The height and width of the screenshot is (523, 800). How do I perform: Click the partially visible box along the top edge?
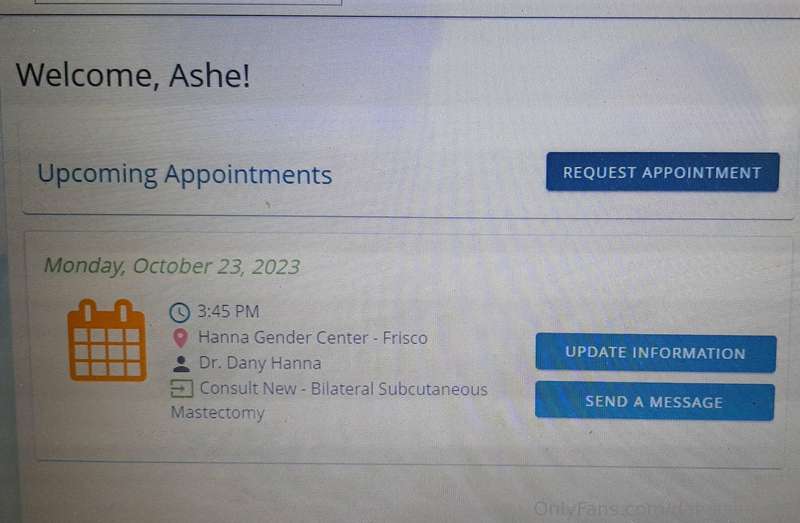point(188,3)
